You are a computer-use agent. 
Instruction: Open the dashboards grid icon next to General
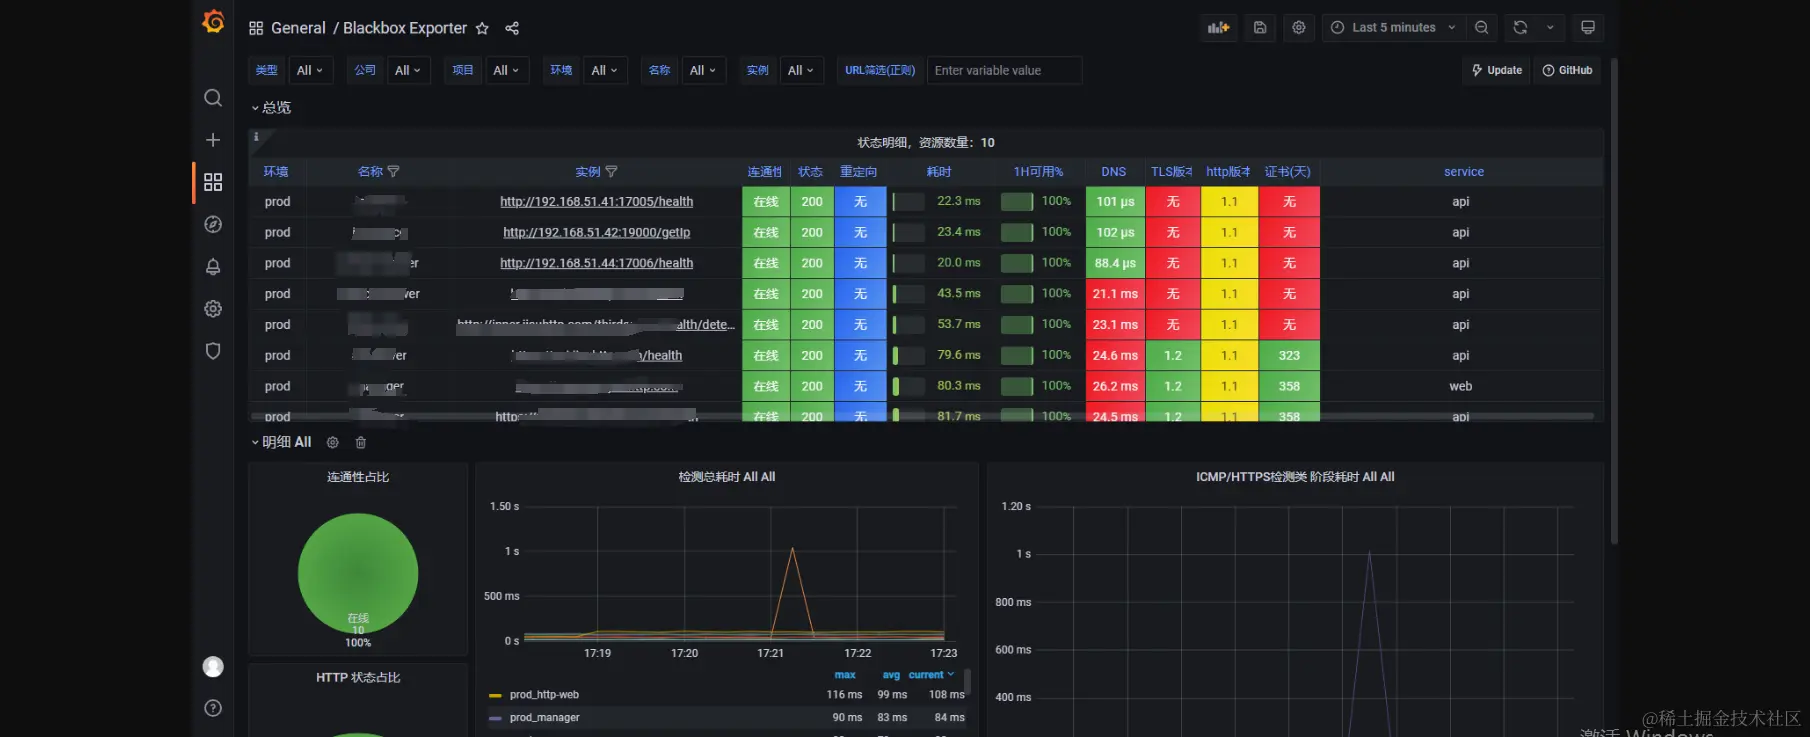coord(256,28)
